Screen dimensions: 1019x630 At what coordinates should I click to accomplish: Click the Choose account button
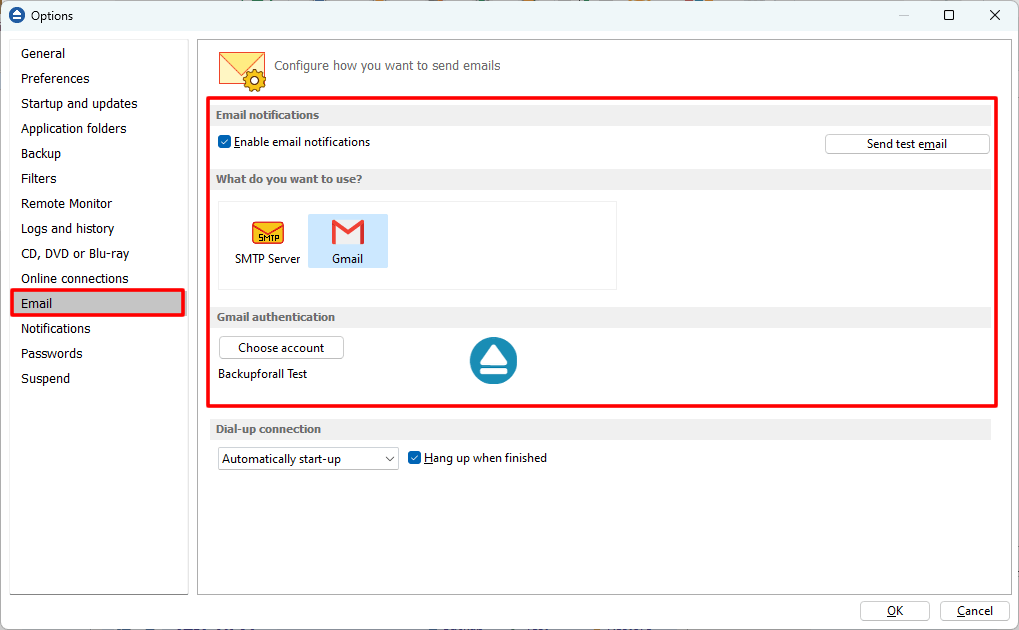coord(280,347)
